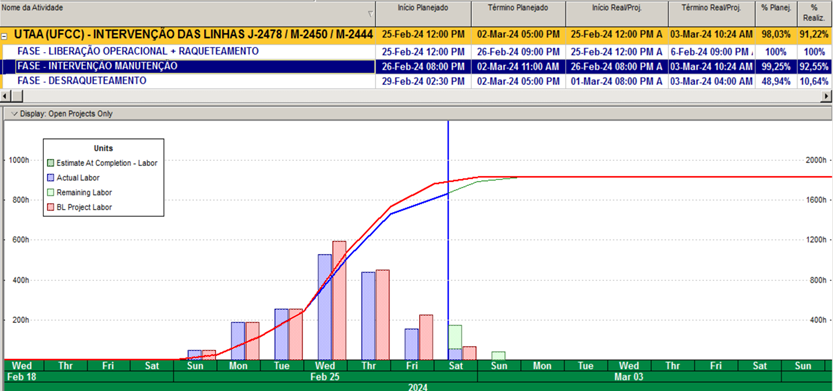Viewport: 833px width, 391px height.
Task: Click the Feb 18 week in timescale
Action: click(89, 377)
